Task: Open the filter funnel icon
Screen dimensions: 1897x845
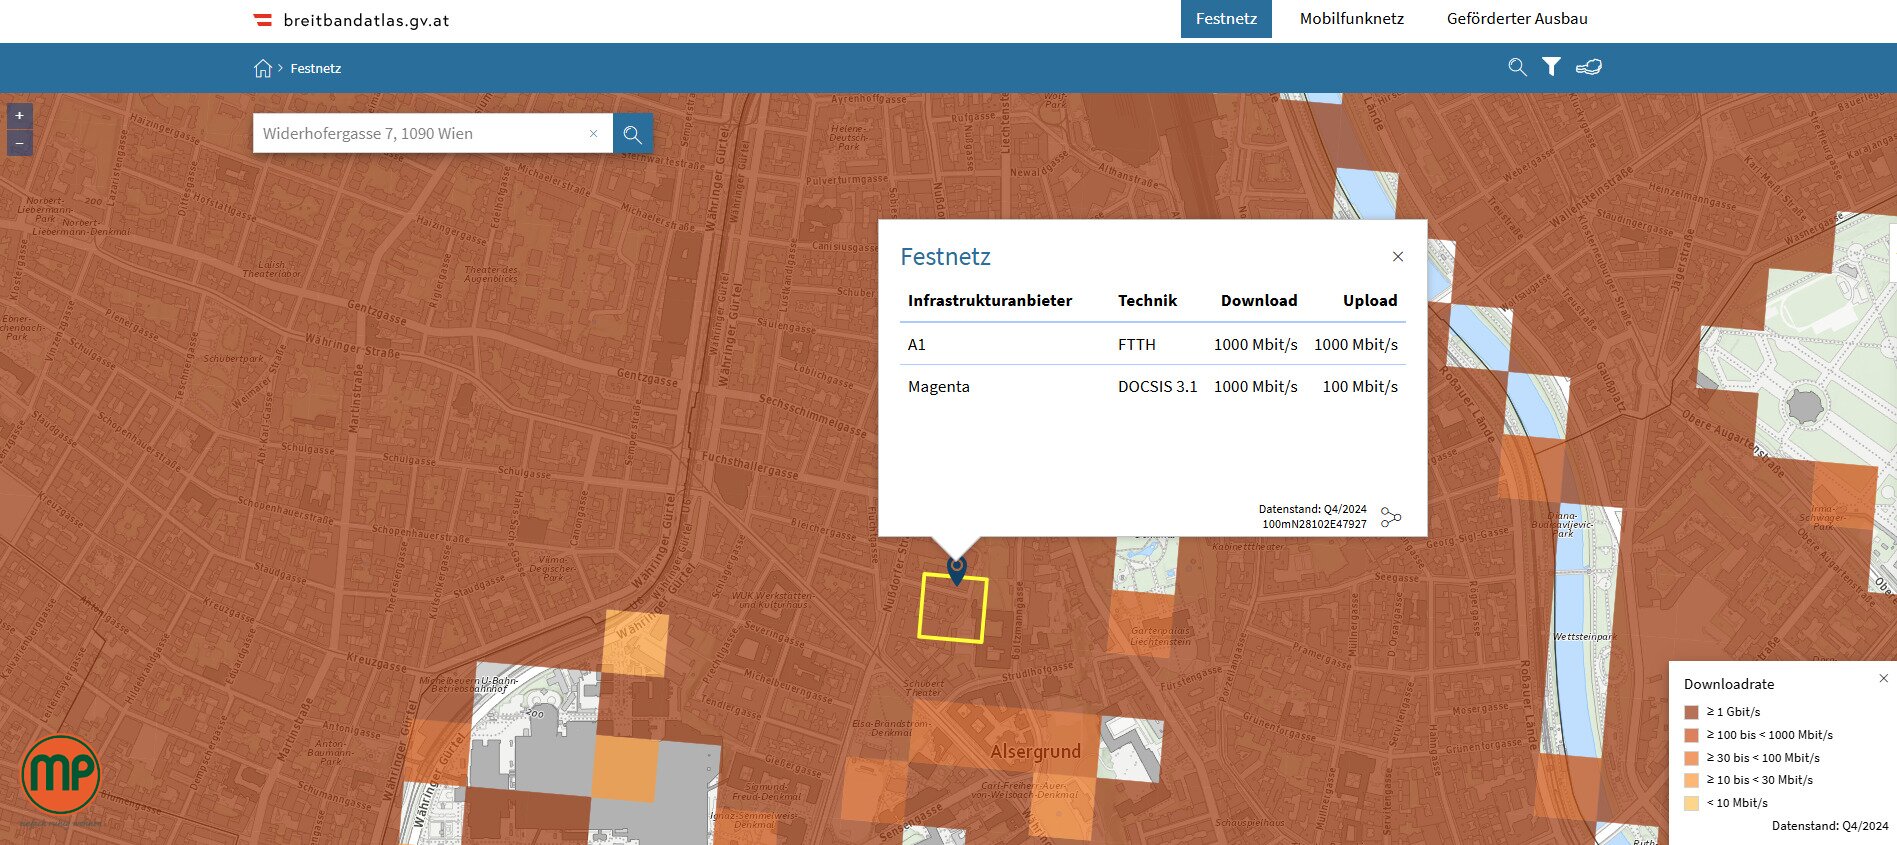Action: point(1551,67)
